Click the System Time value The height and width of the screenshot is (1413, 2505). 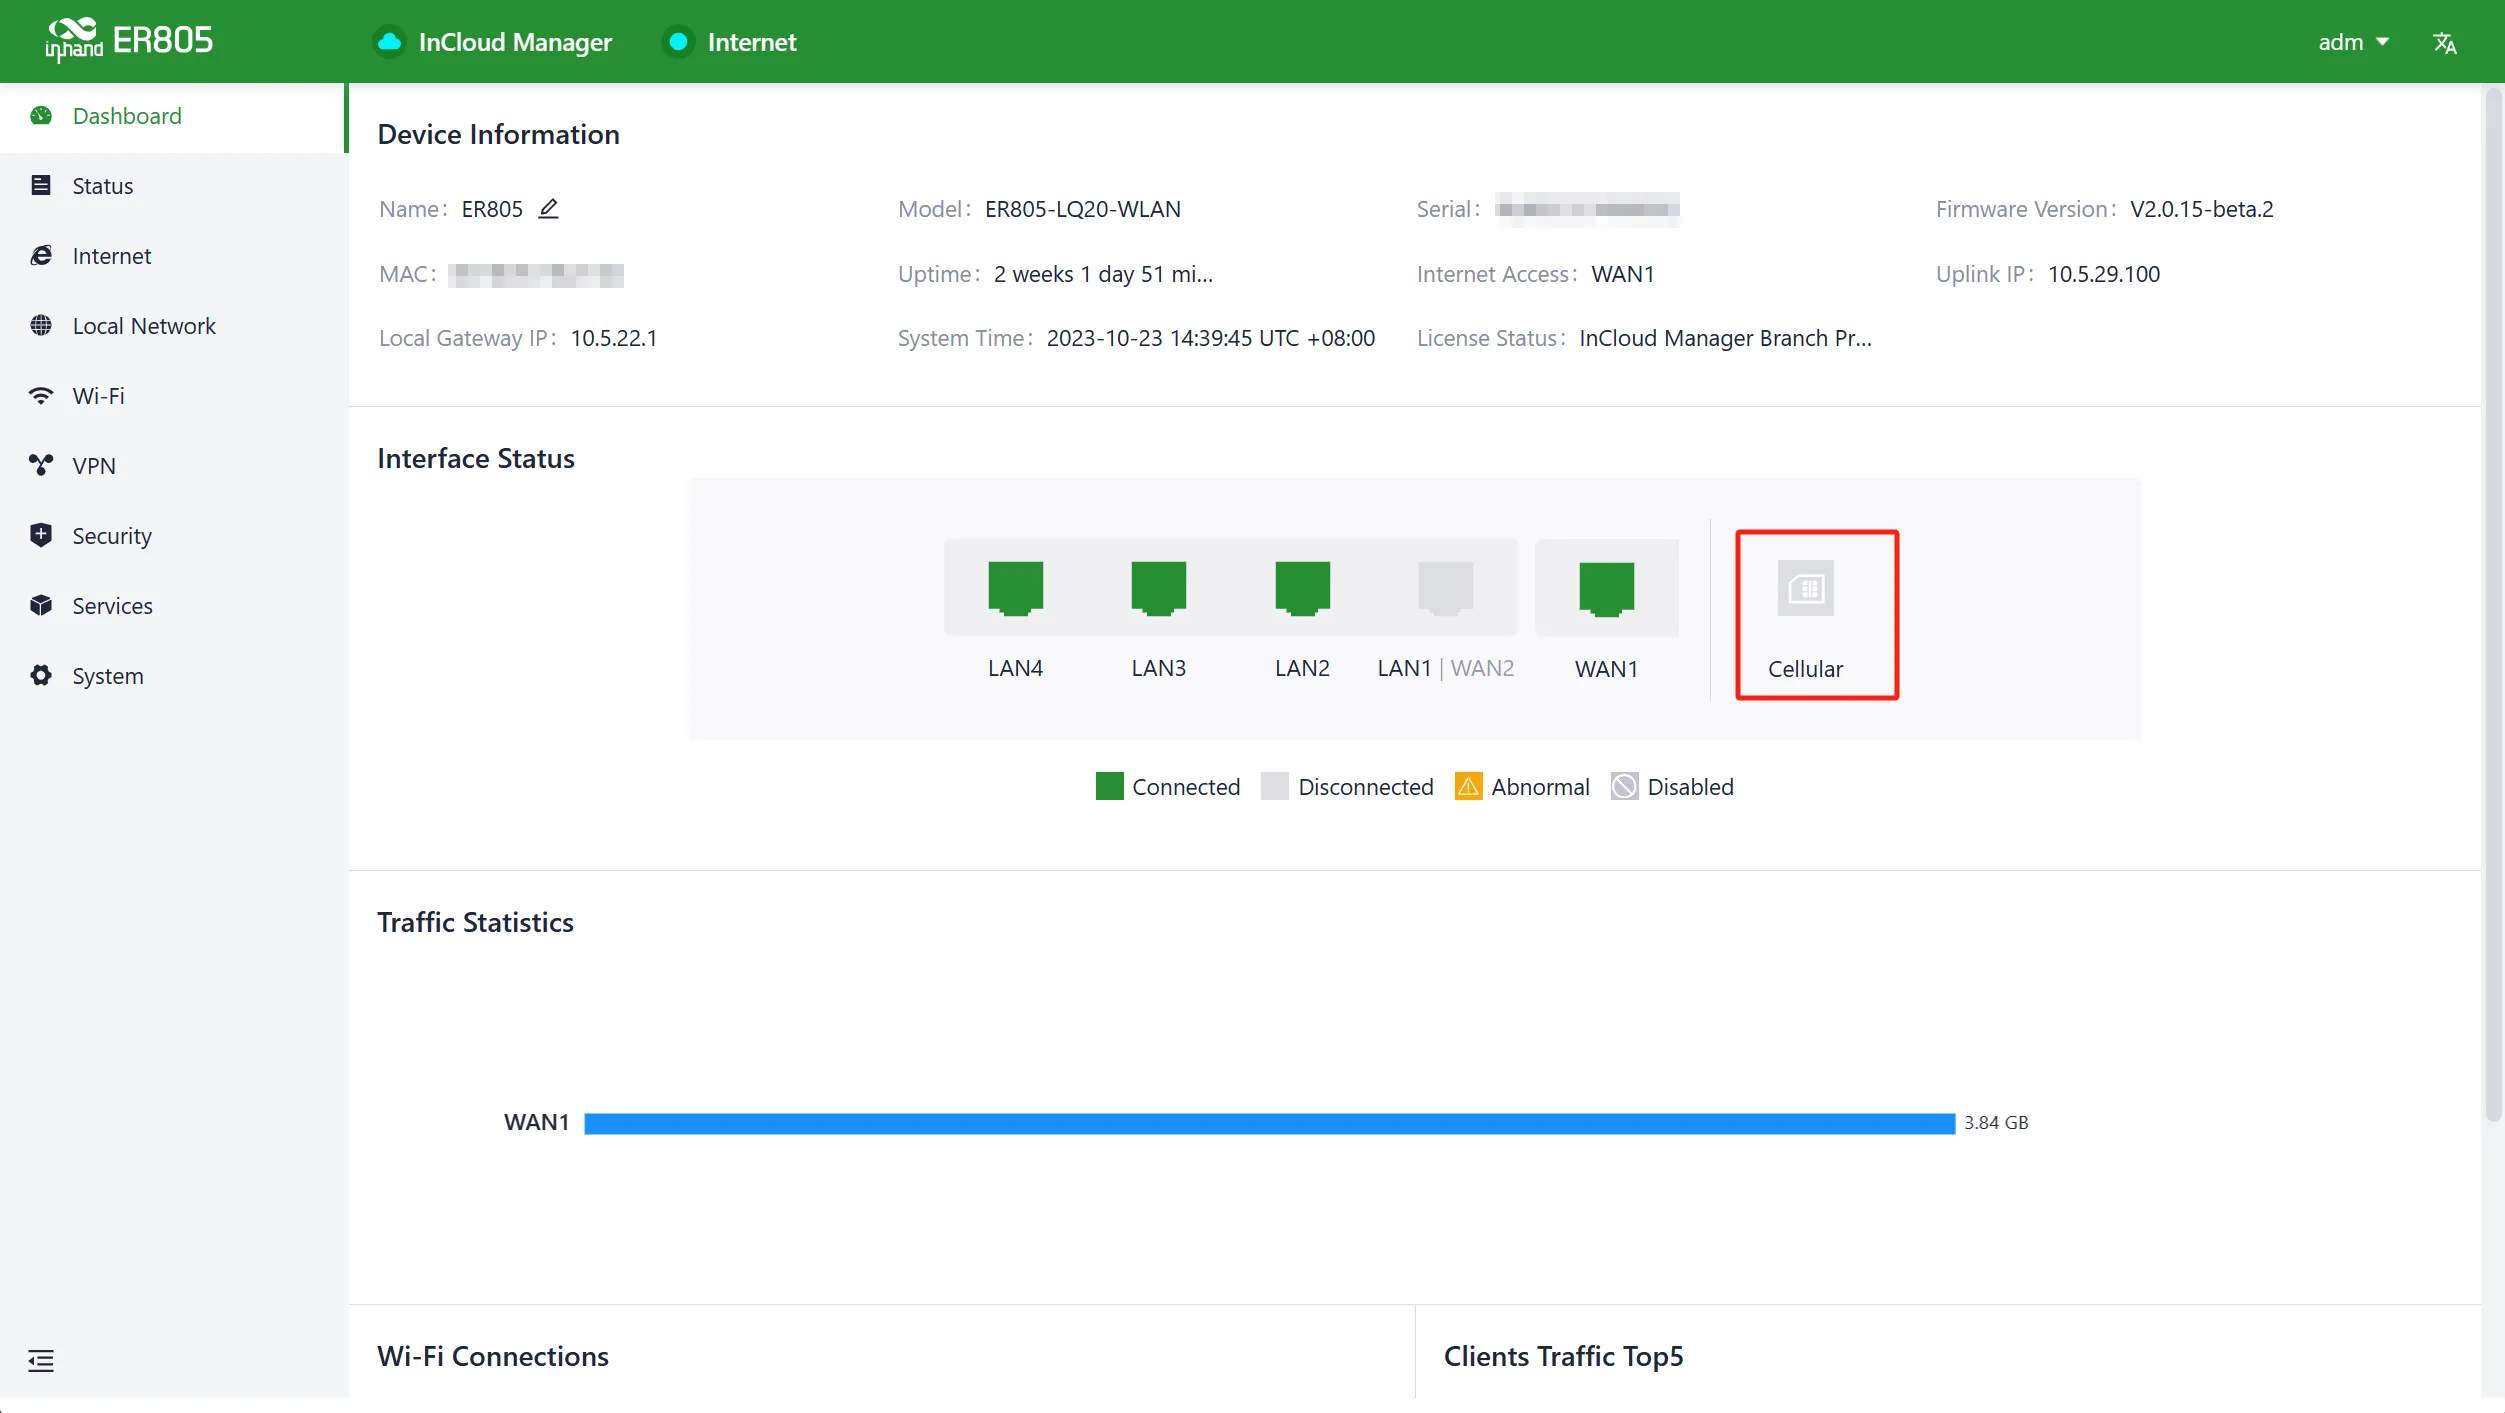(1211, 338)
